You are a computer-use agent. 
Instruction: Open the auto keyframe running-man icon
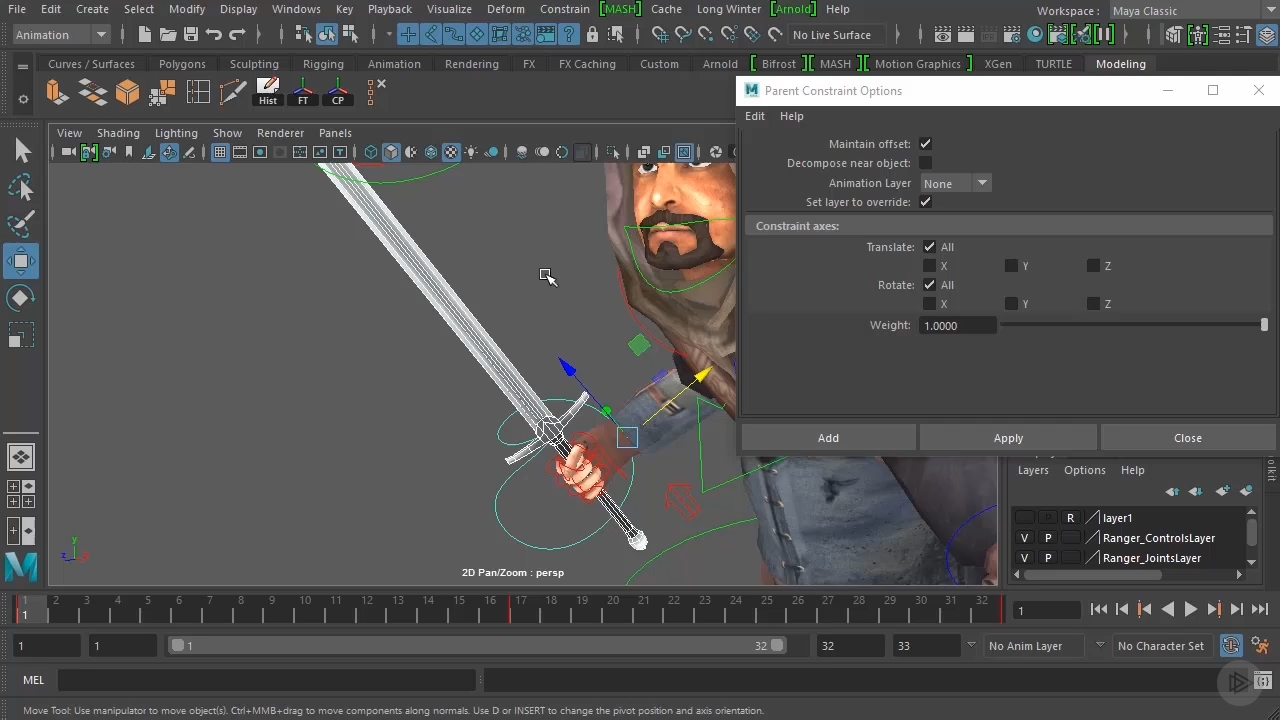1260,646
